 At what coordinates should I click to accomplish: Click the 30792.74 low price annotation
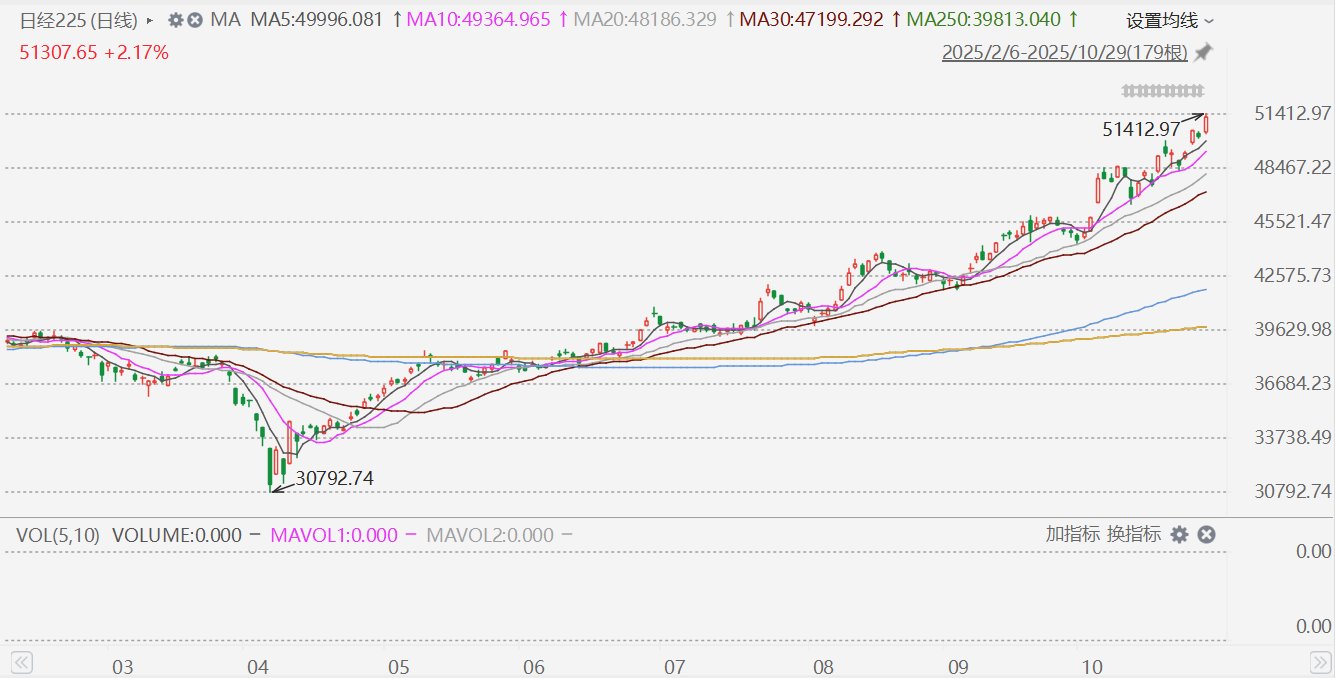(334, 479)
